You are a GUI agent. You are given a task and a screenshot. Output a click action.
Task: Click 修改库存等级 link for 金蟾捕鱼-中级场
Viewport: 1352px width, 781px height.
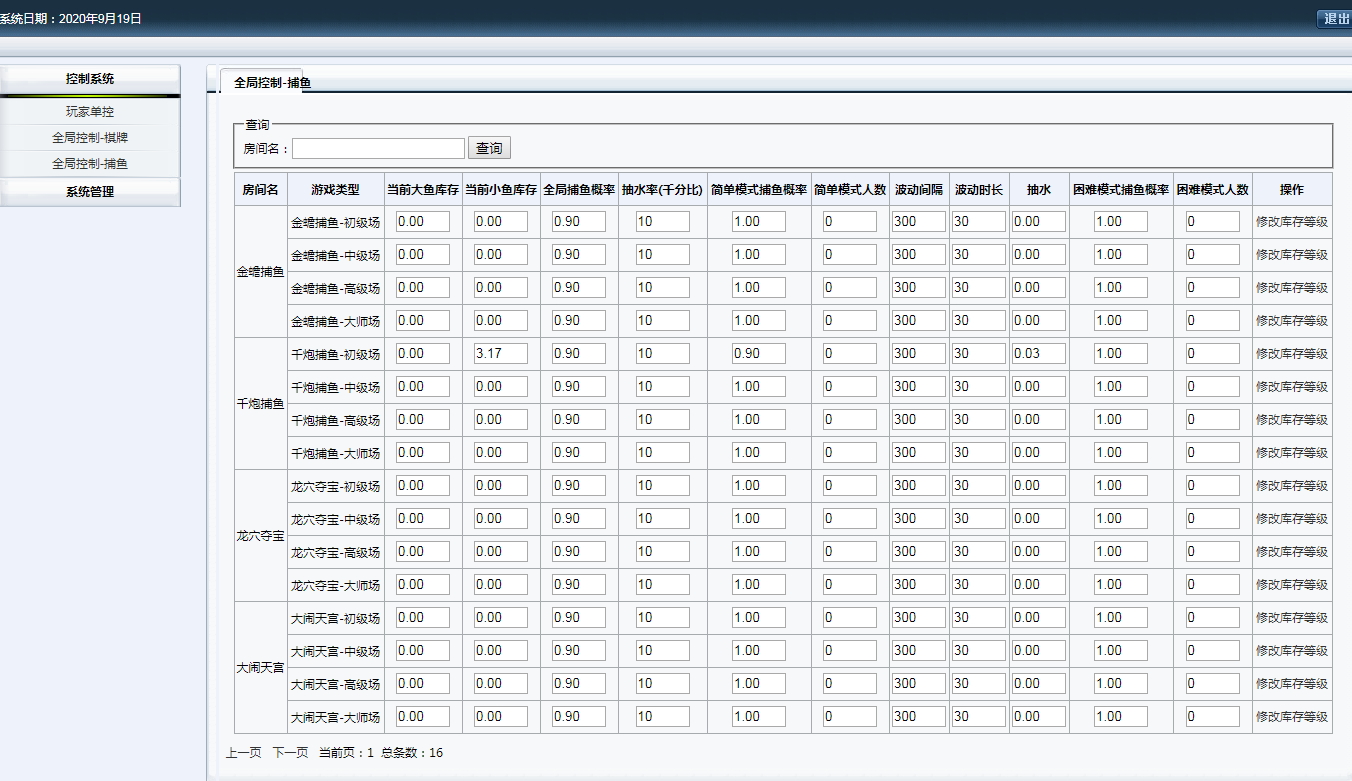(x=1292, y=255)
